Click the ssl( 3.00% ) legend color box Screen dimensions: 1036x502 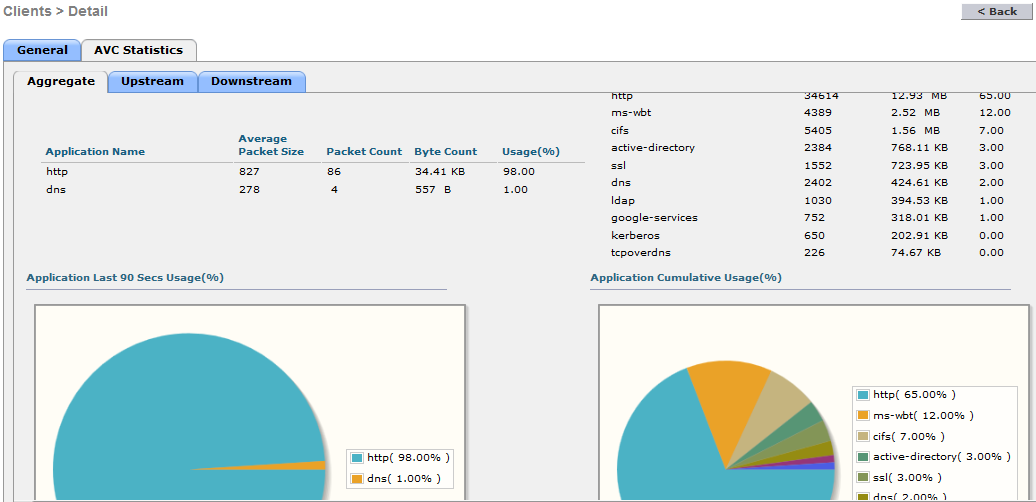[x=863, y=478]
